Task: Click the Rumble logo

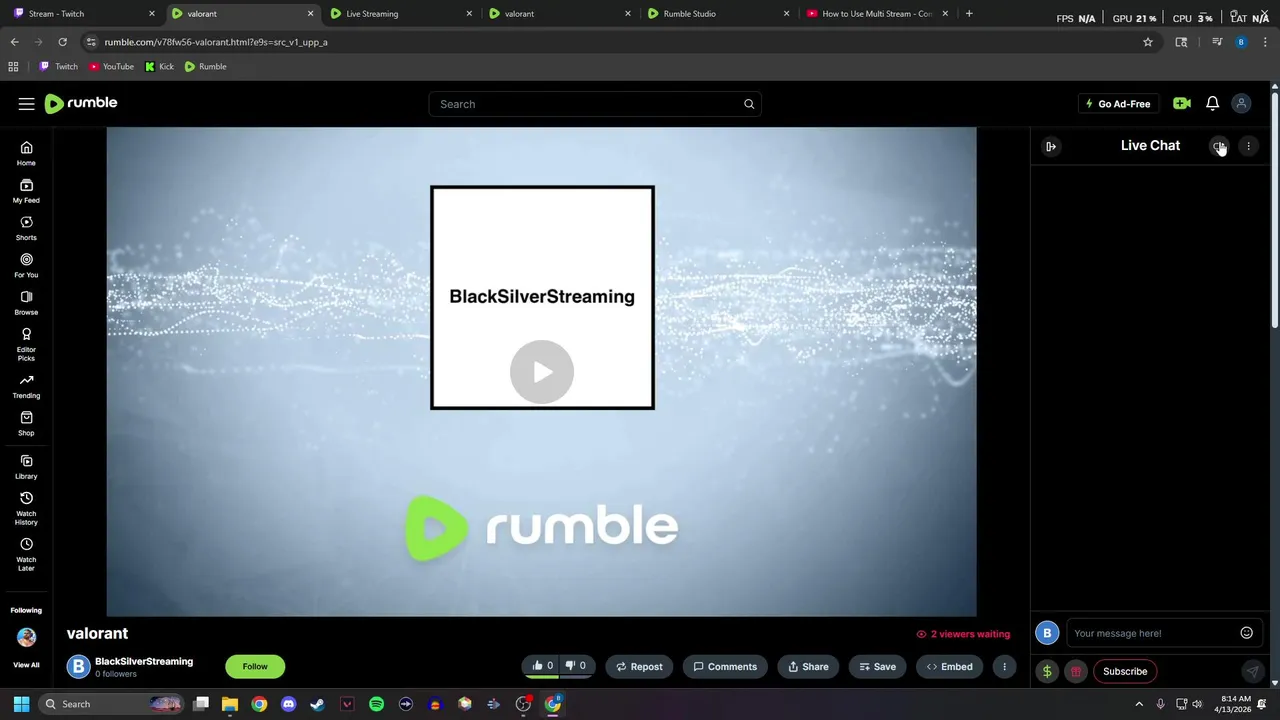Action: 81,104
